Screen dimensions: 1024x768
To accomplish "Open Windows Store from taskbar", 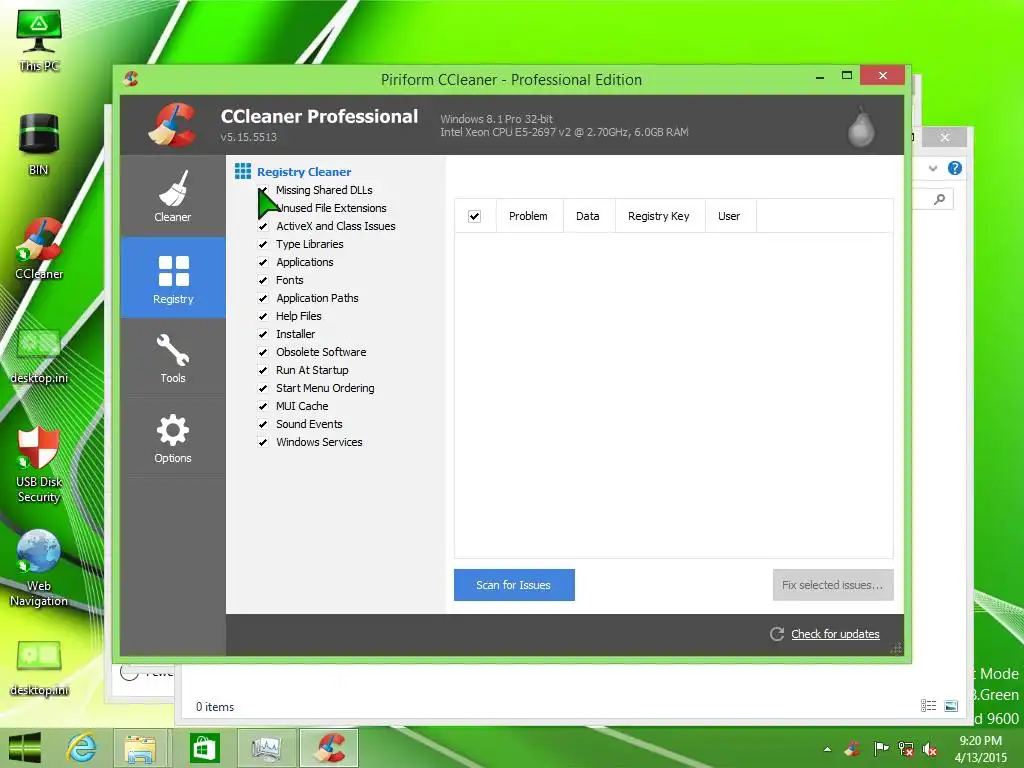I will pyautogui.click(x=204, y=748).
